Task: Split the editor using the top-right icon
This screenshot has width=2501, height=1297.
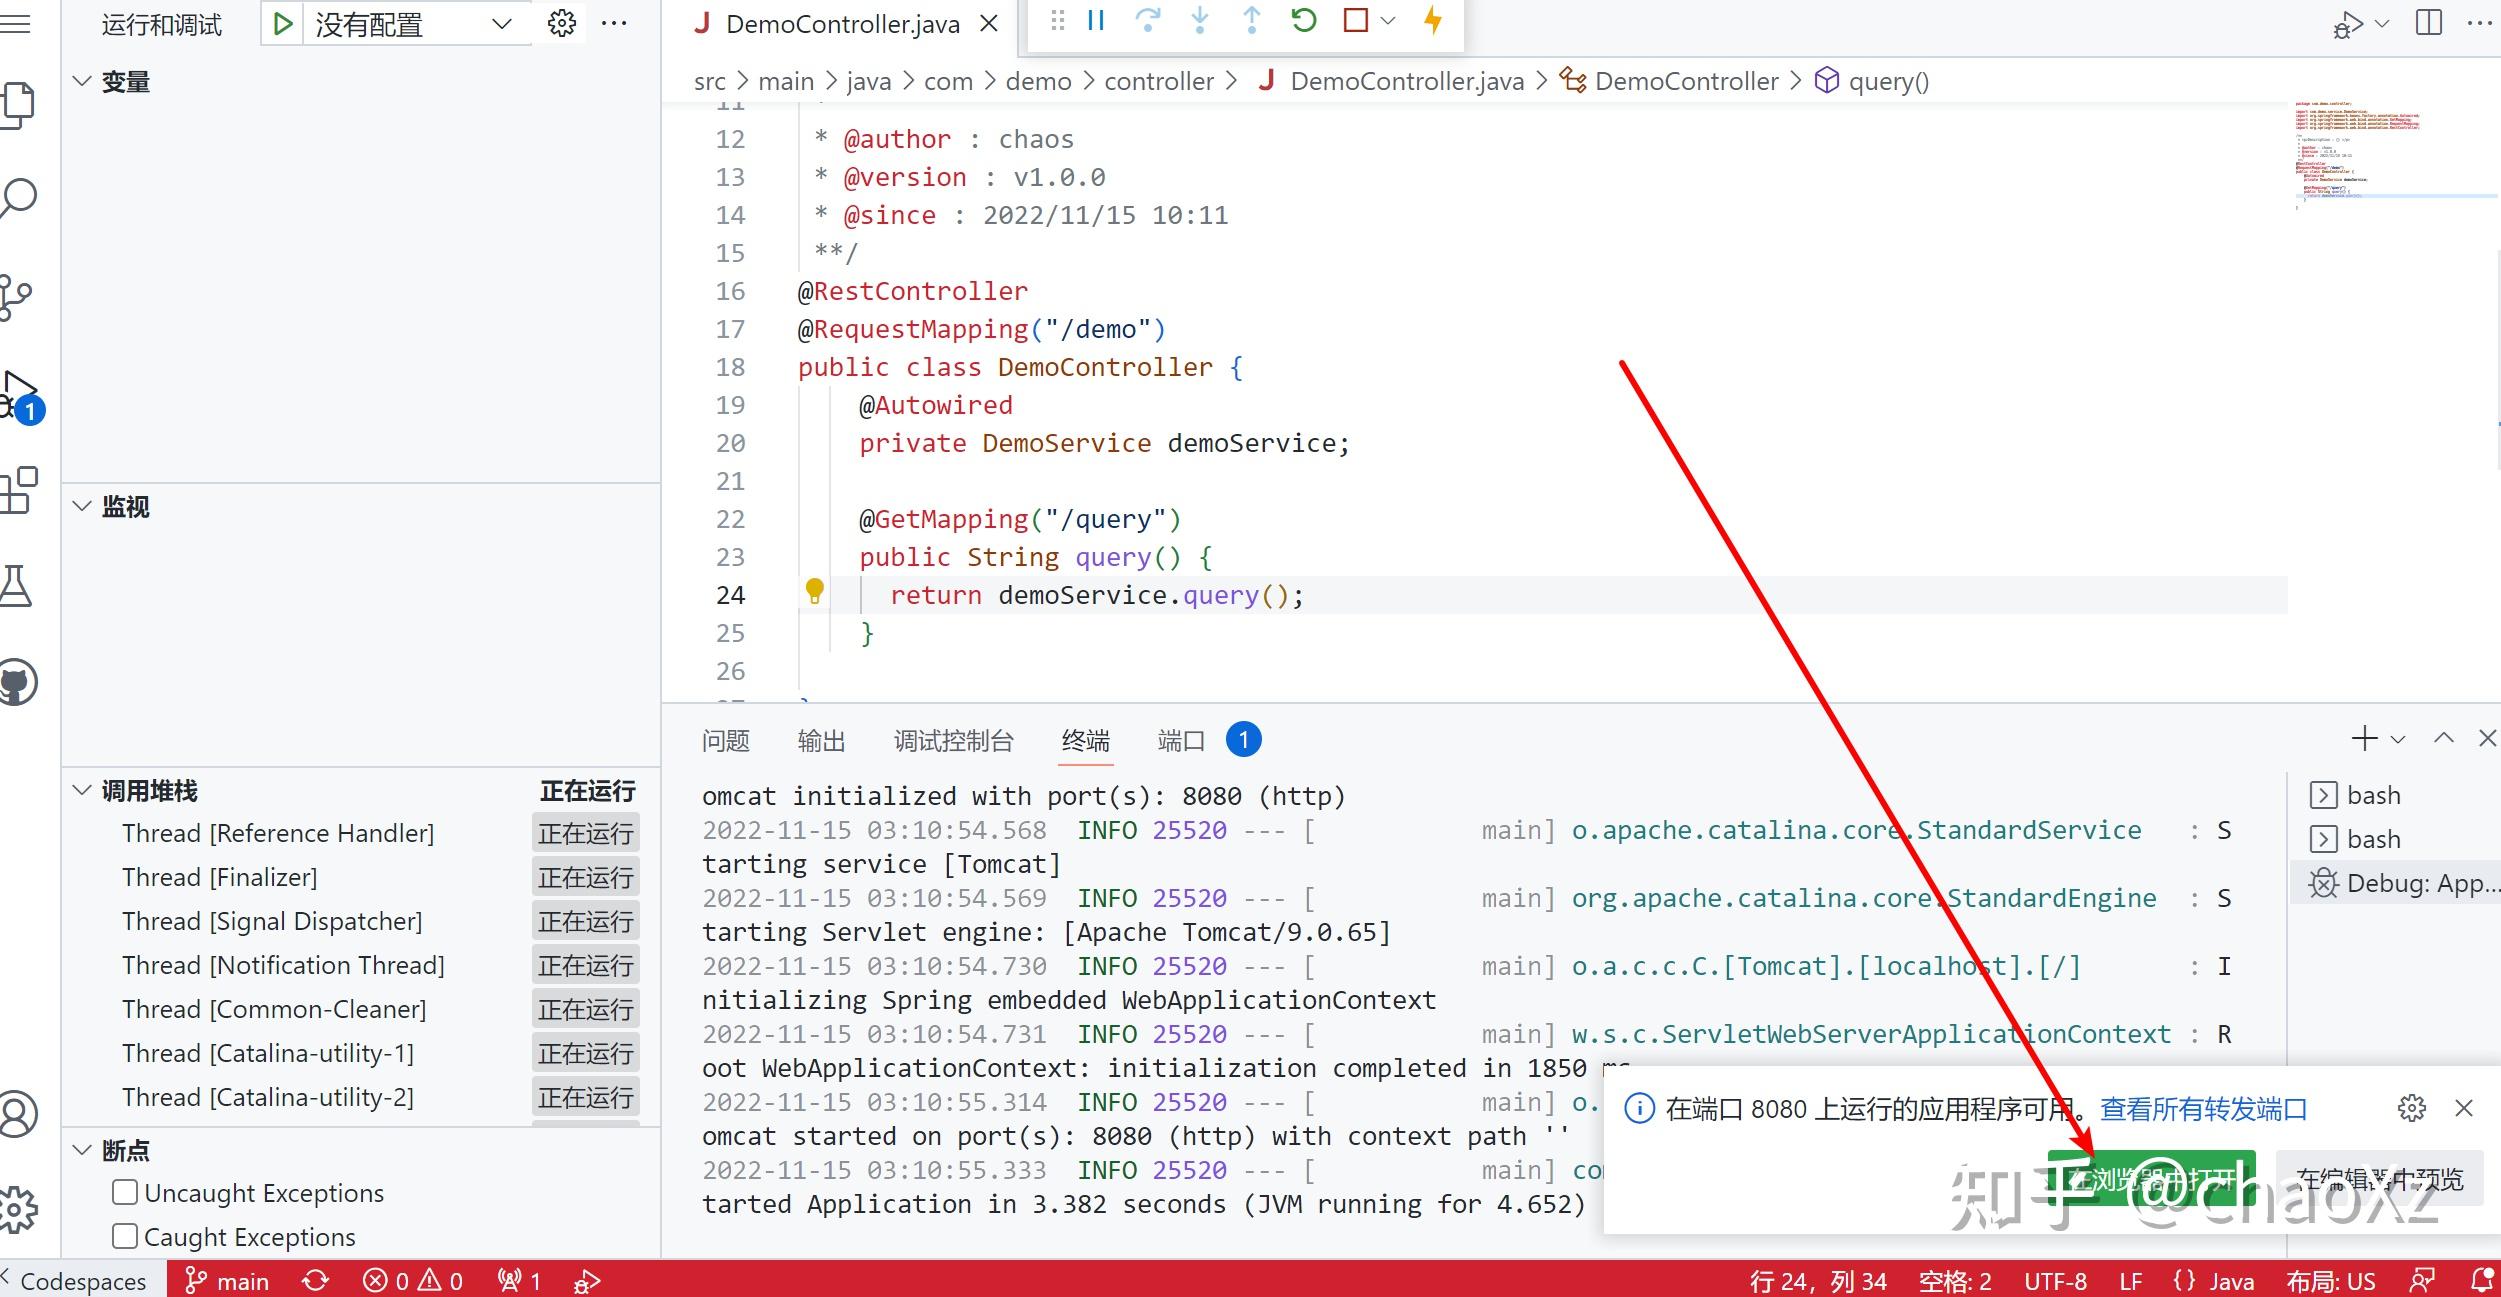Action: (x=2428, y=23)
